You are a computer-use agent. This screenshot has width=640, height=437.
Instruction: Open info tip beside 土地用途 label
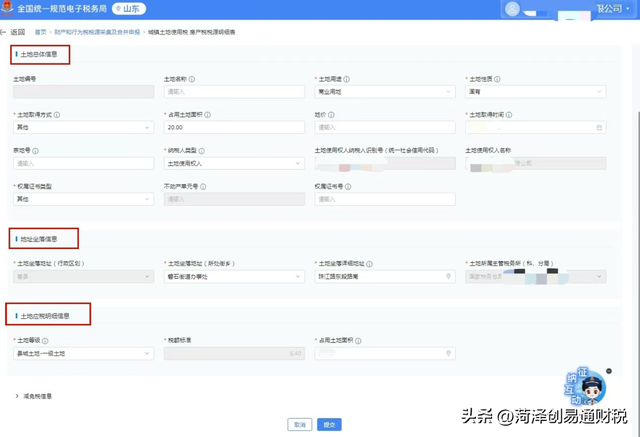pyautogui.click(x=347, y=79)
